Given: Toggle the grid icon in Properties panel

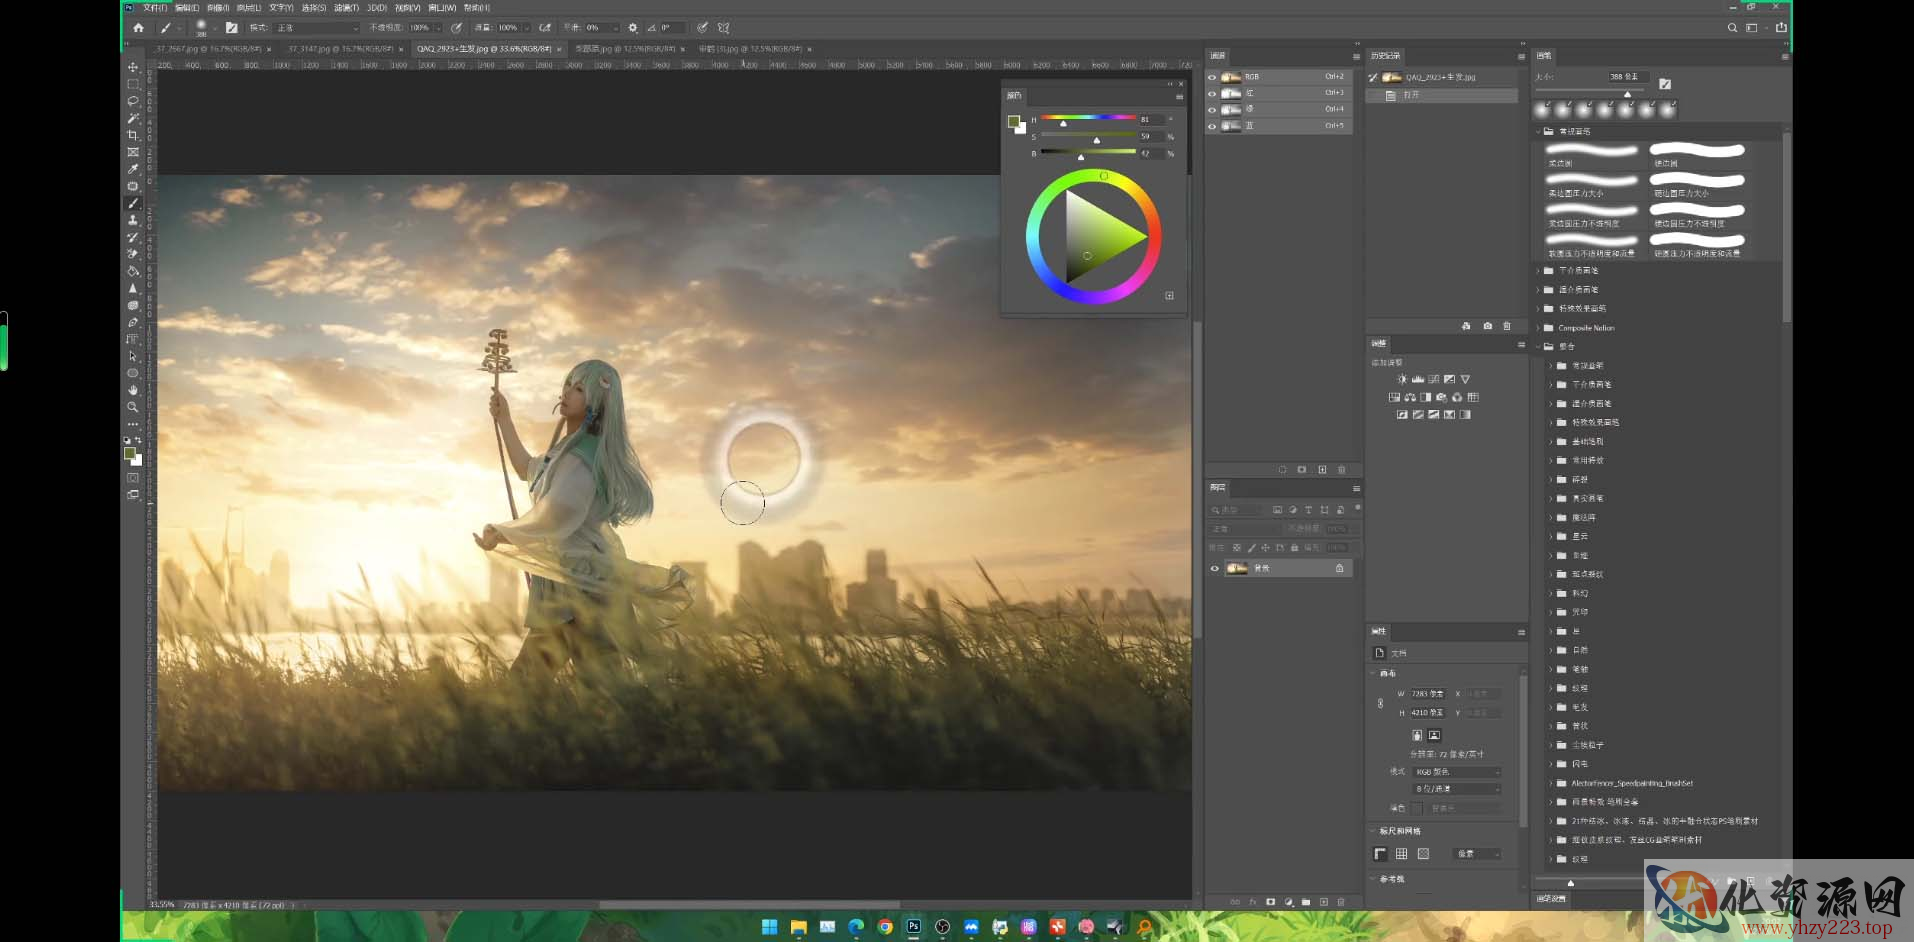Looking at the screenshot, I should [x=1401, y=854].
